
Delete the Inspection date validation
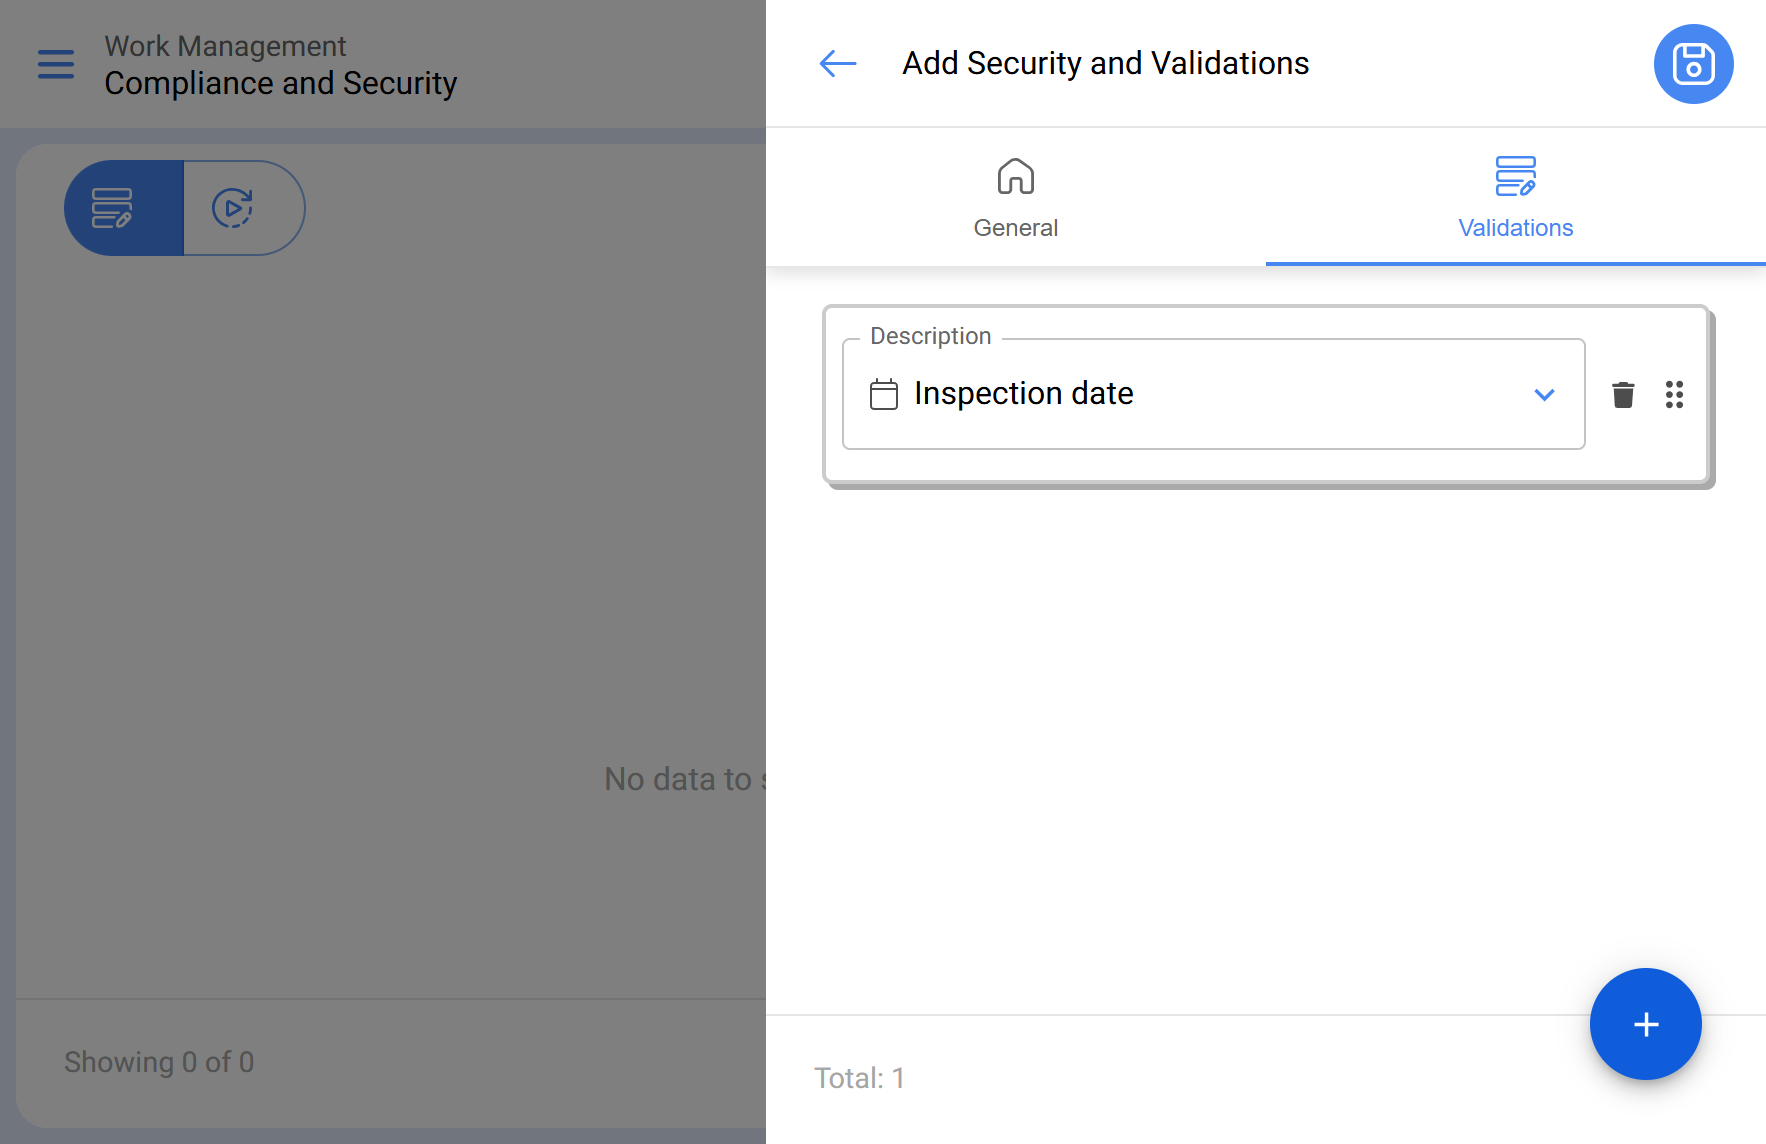tap(1623, 395)
